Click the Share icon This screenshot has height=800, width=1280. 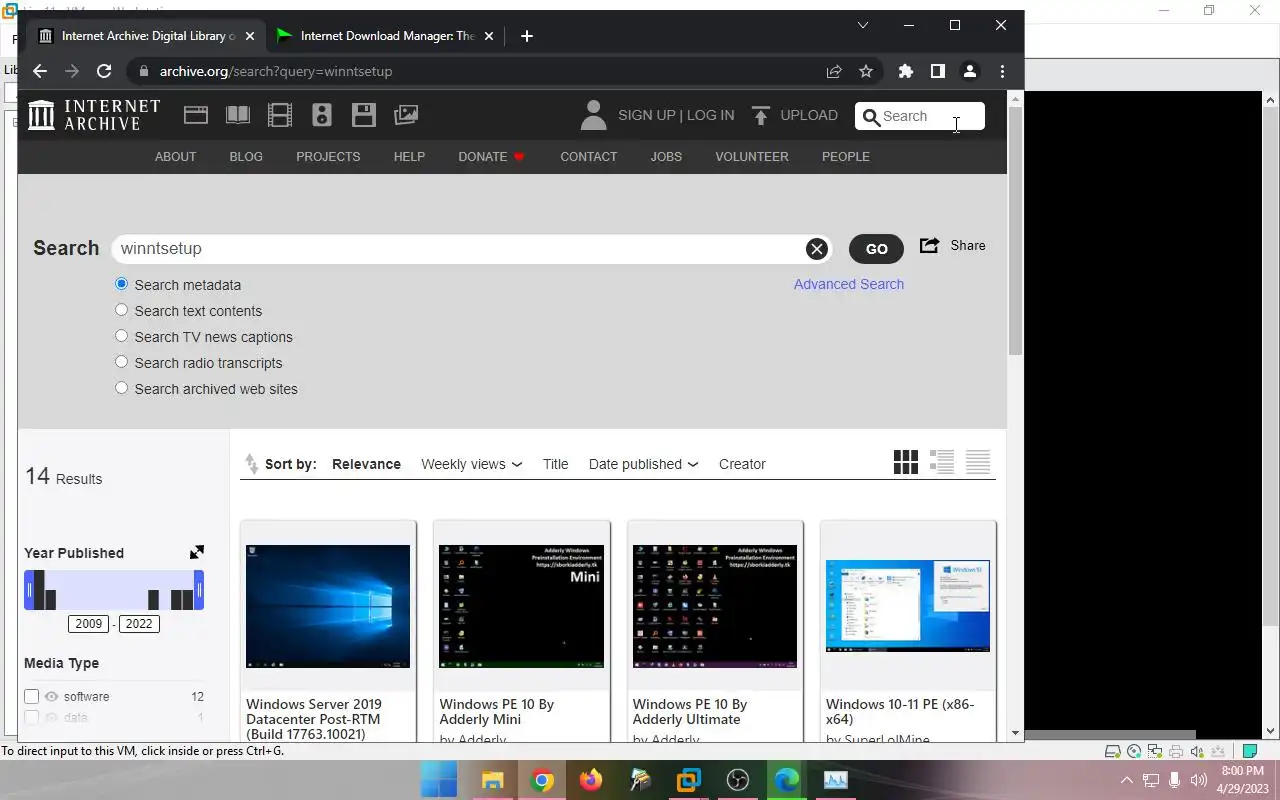(x=929, y=245)
